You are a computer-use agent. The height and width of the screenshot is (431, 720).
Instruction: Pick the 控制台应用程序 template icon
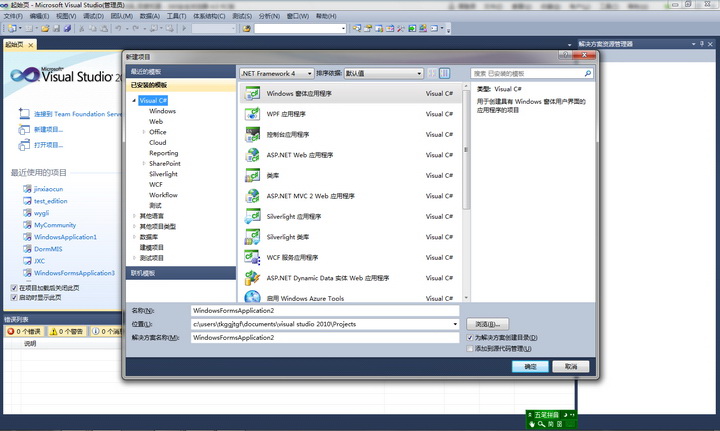(x=252, y=134)
